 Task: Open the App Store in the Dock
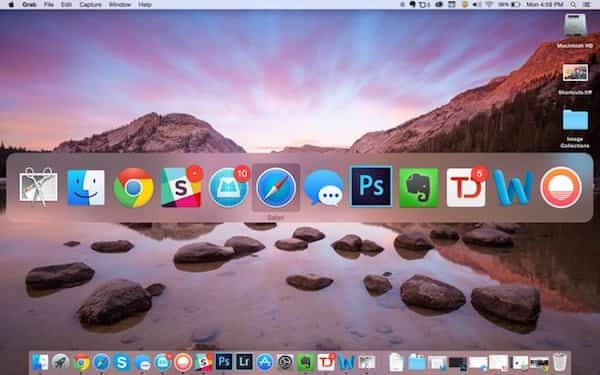tap(264, 362)
